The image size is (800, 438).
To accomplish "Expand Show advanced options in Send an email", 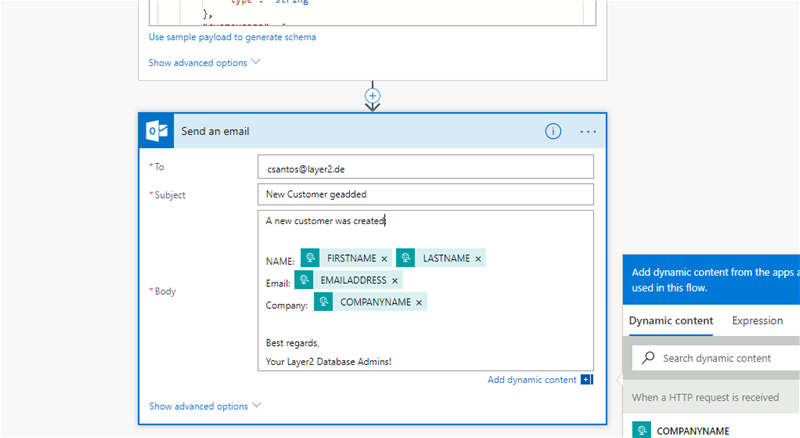I will pos(204,406).
